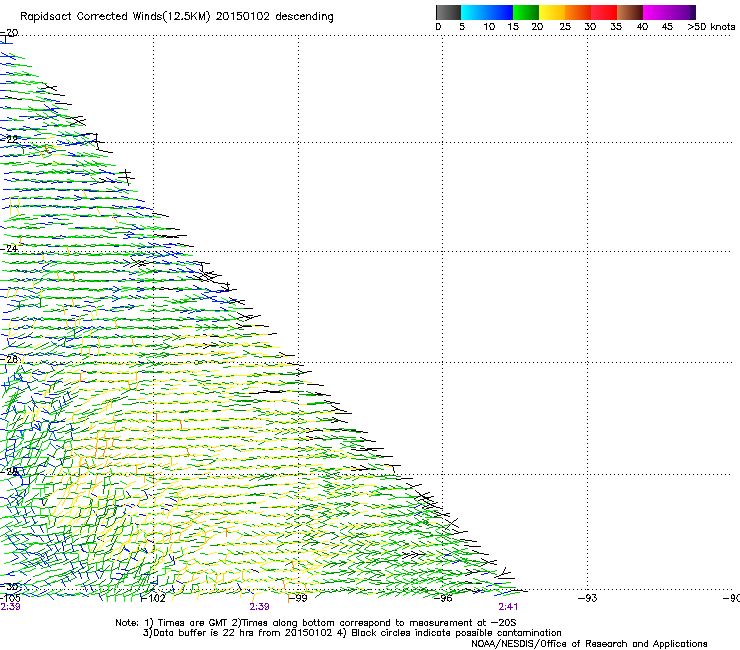Viewport: 740px width, 650px height.
Task: Click the -30 latitude axis label
Action: [10, 587]
